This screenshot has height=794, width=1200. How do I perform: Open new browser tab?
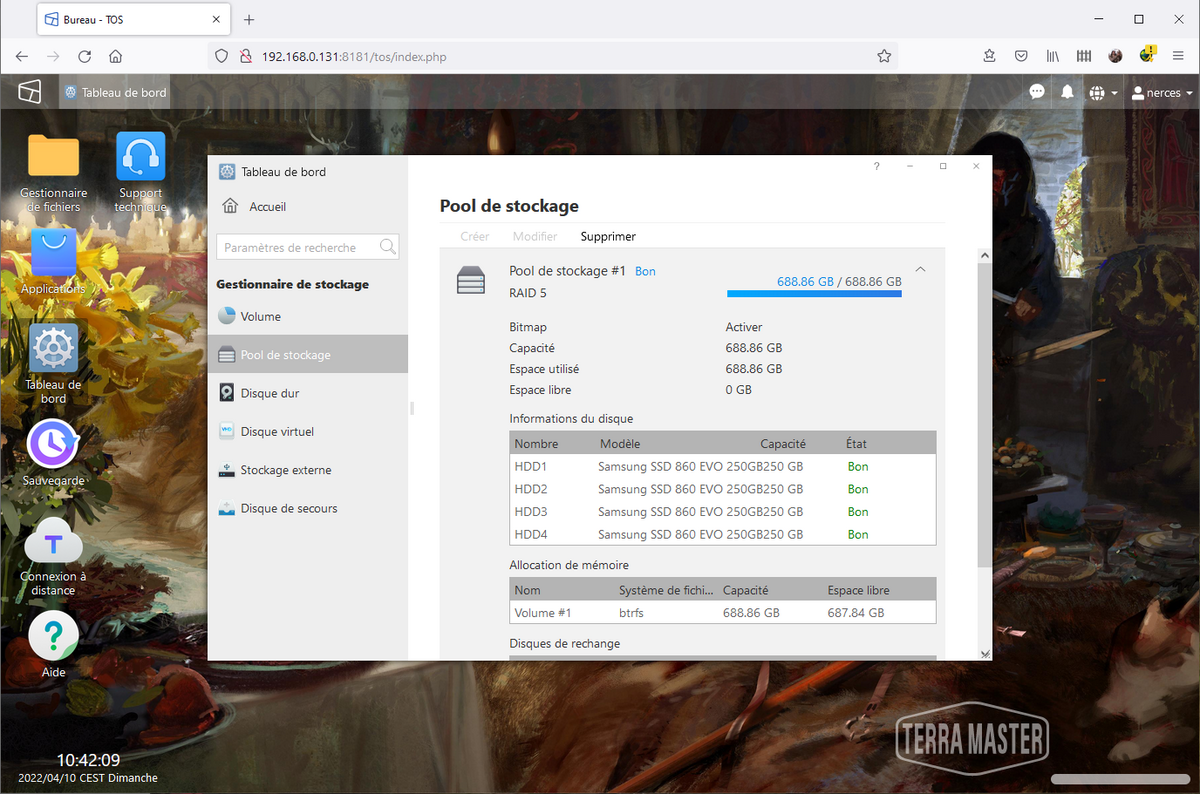click(249, 19)
